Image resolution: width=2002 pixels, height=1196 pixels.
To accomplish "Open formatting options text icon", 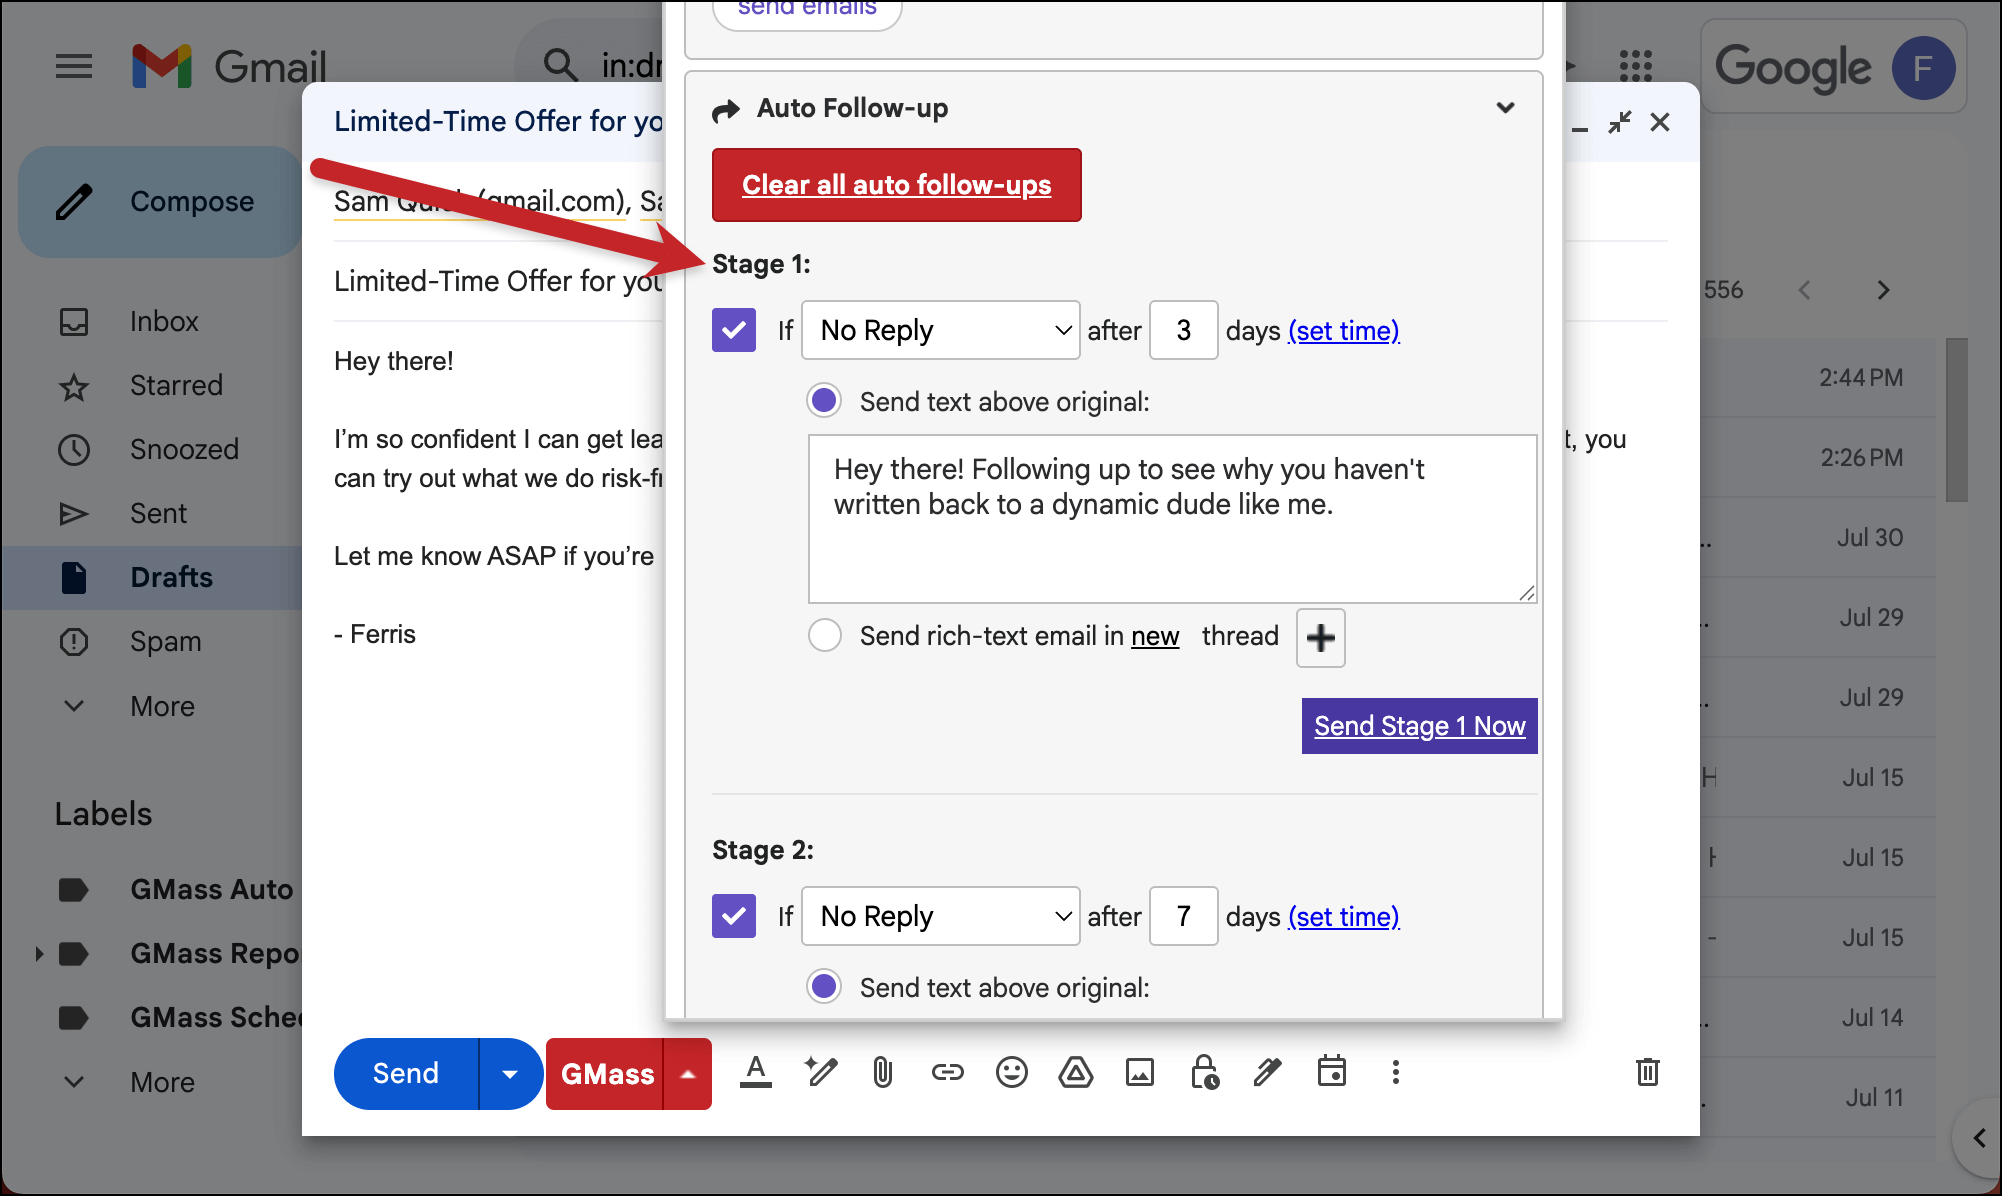I will (x=756, y=1073).
